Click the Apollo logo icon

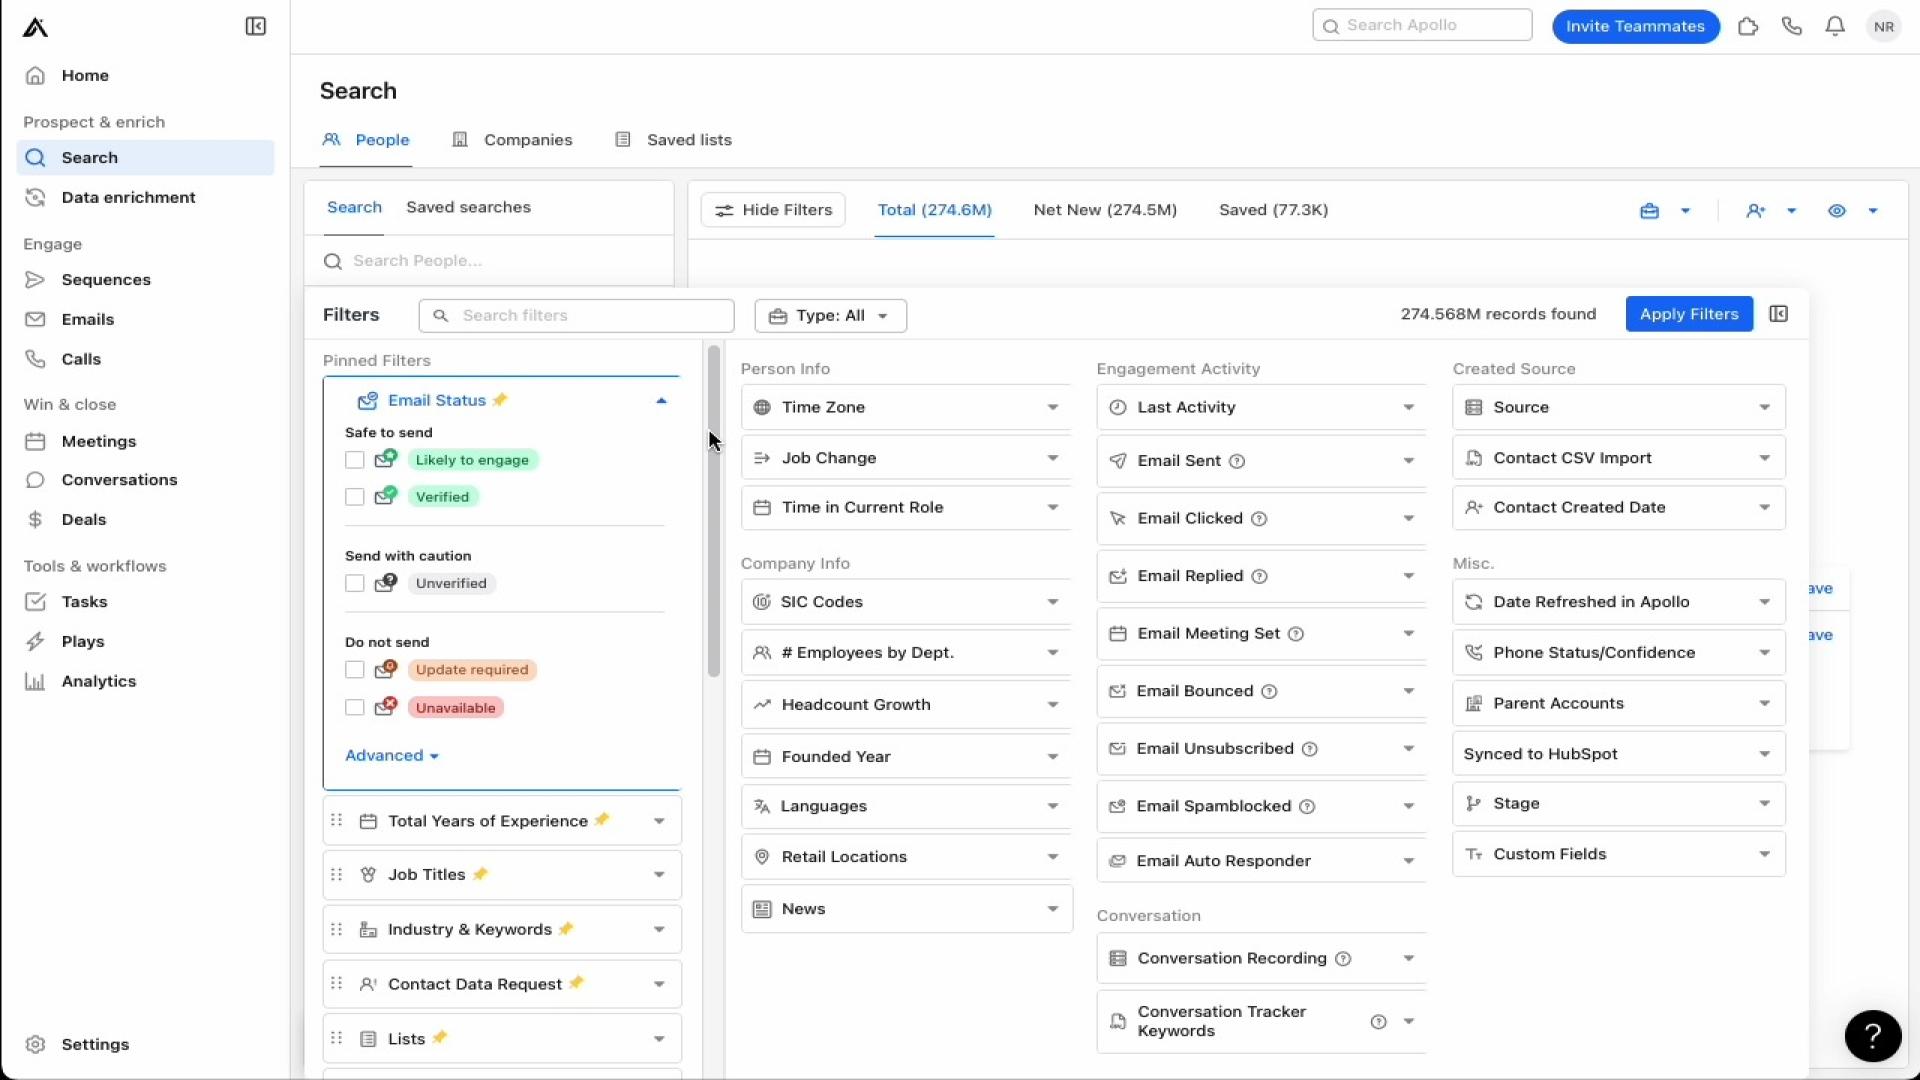[36, 27]
